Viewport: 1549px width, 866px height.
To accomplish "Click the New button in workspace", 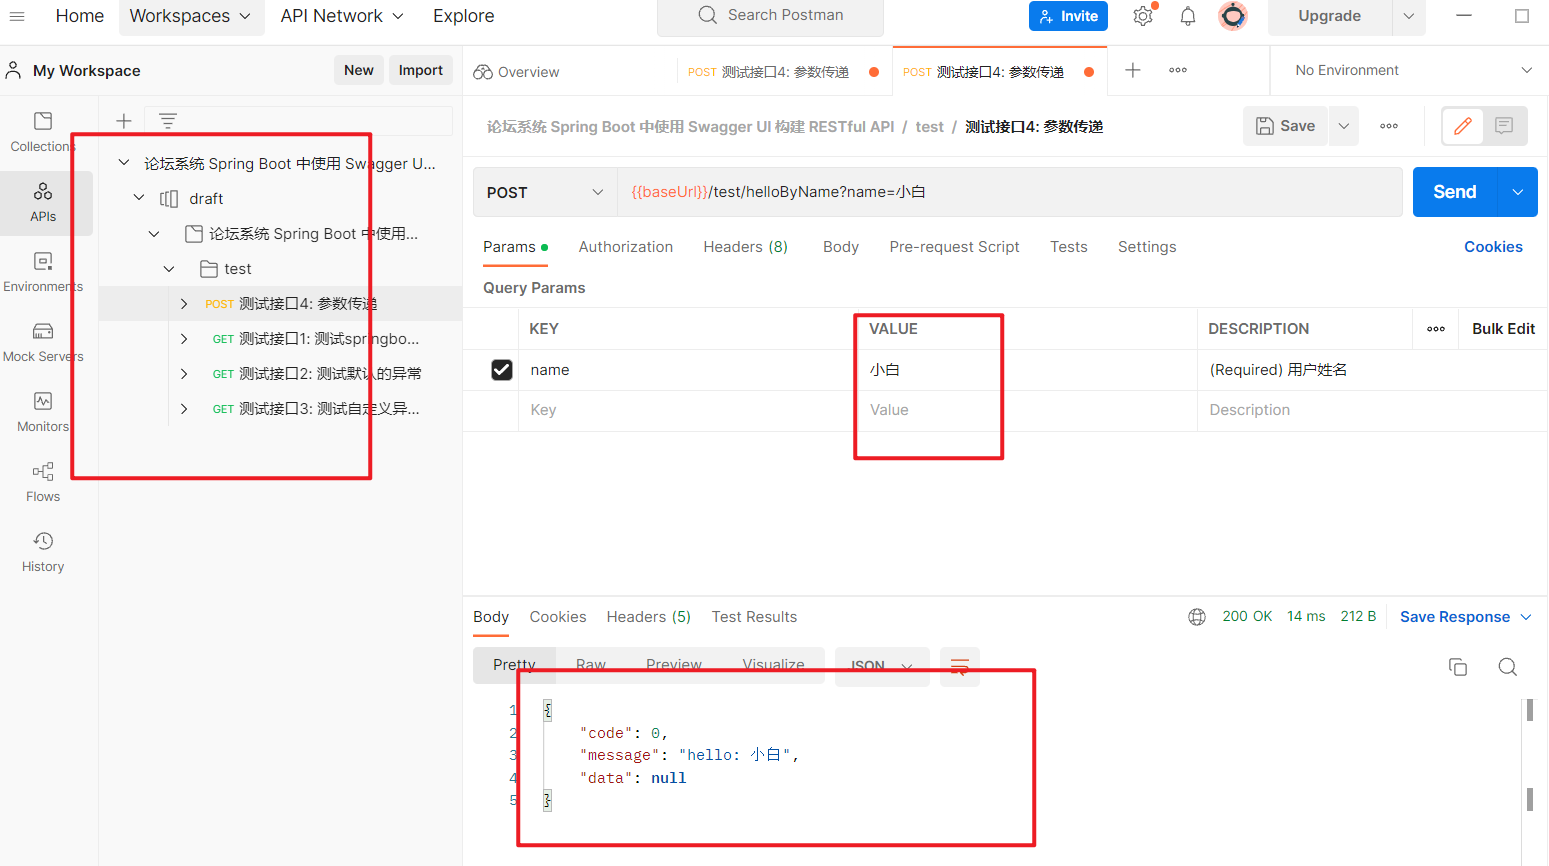I will tap(359, 70).
